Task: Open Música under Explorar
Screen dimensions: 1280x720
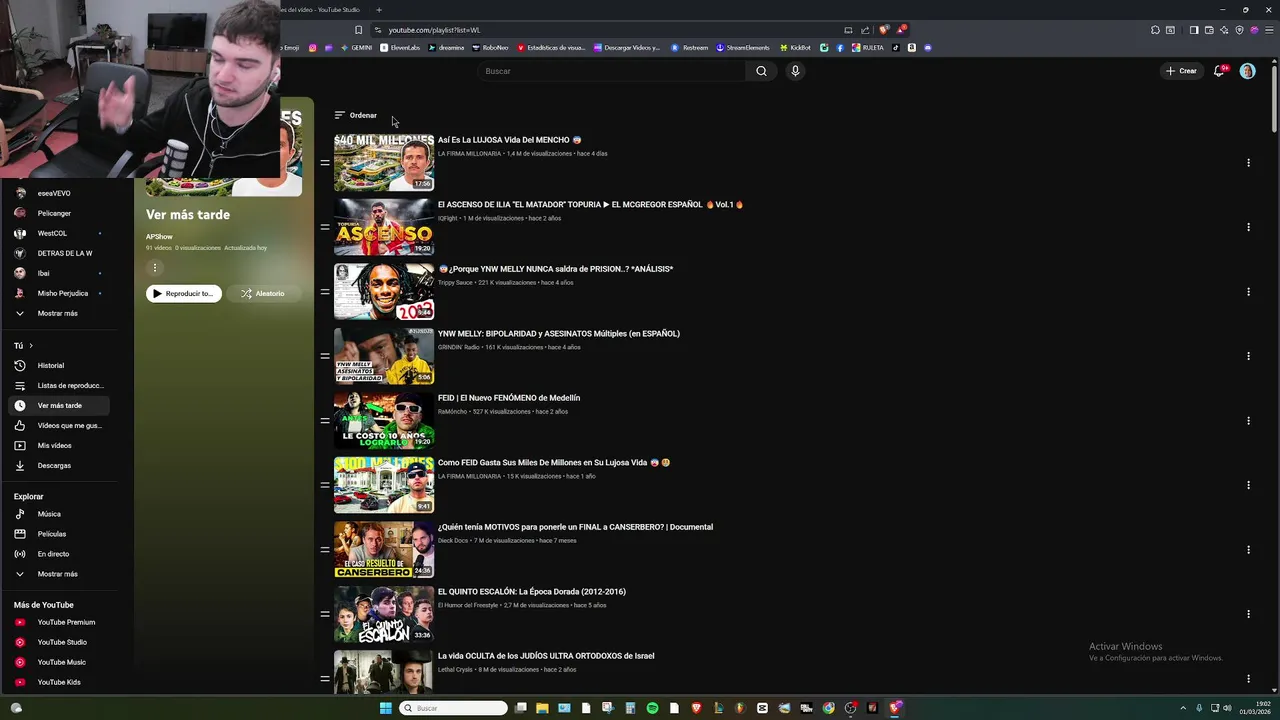Action: 60,514
